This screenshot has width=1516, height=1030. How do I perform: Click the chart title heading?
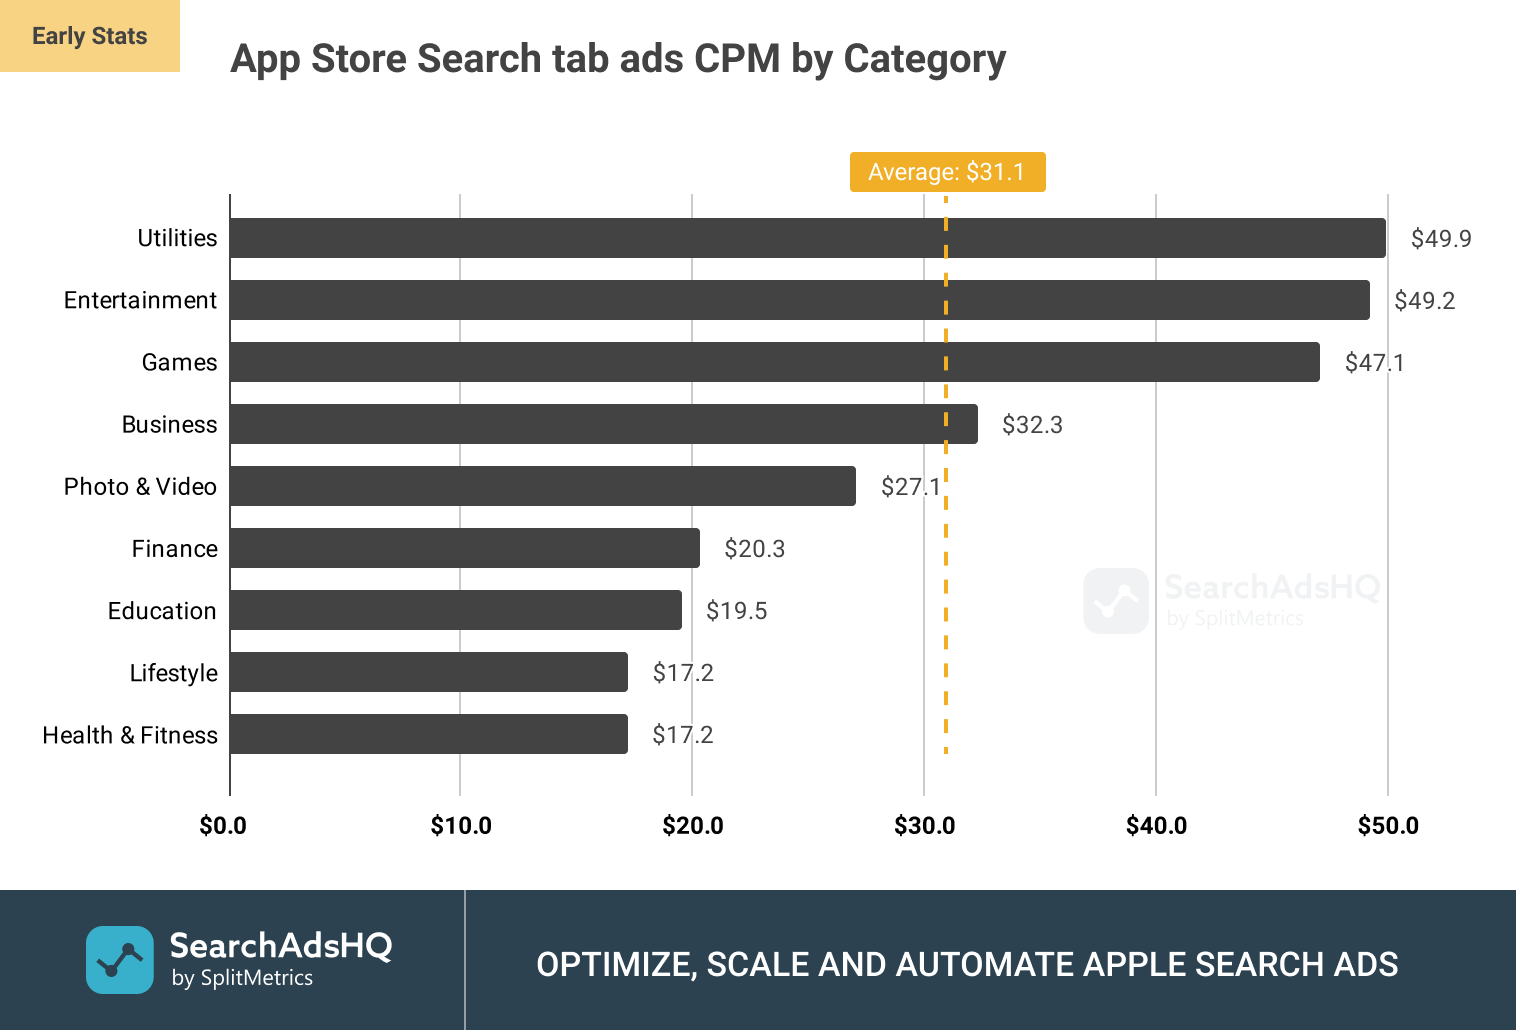(618, 59)
